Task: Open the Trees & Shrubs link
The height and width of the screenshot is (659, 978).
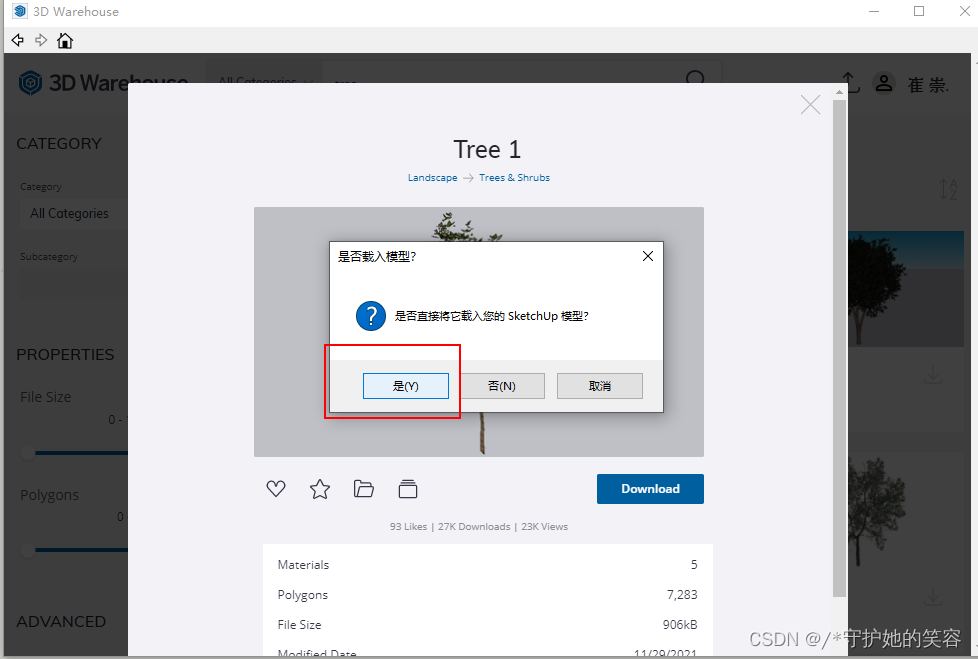Action: coord(515,178)
